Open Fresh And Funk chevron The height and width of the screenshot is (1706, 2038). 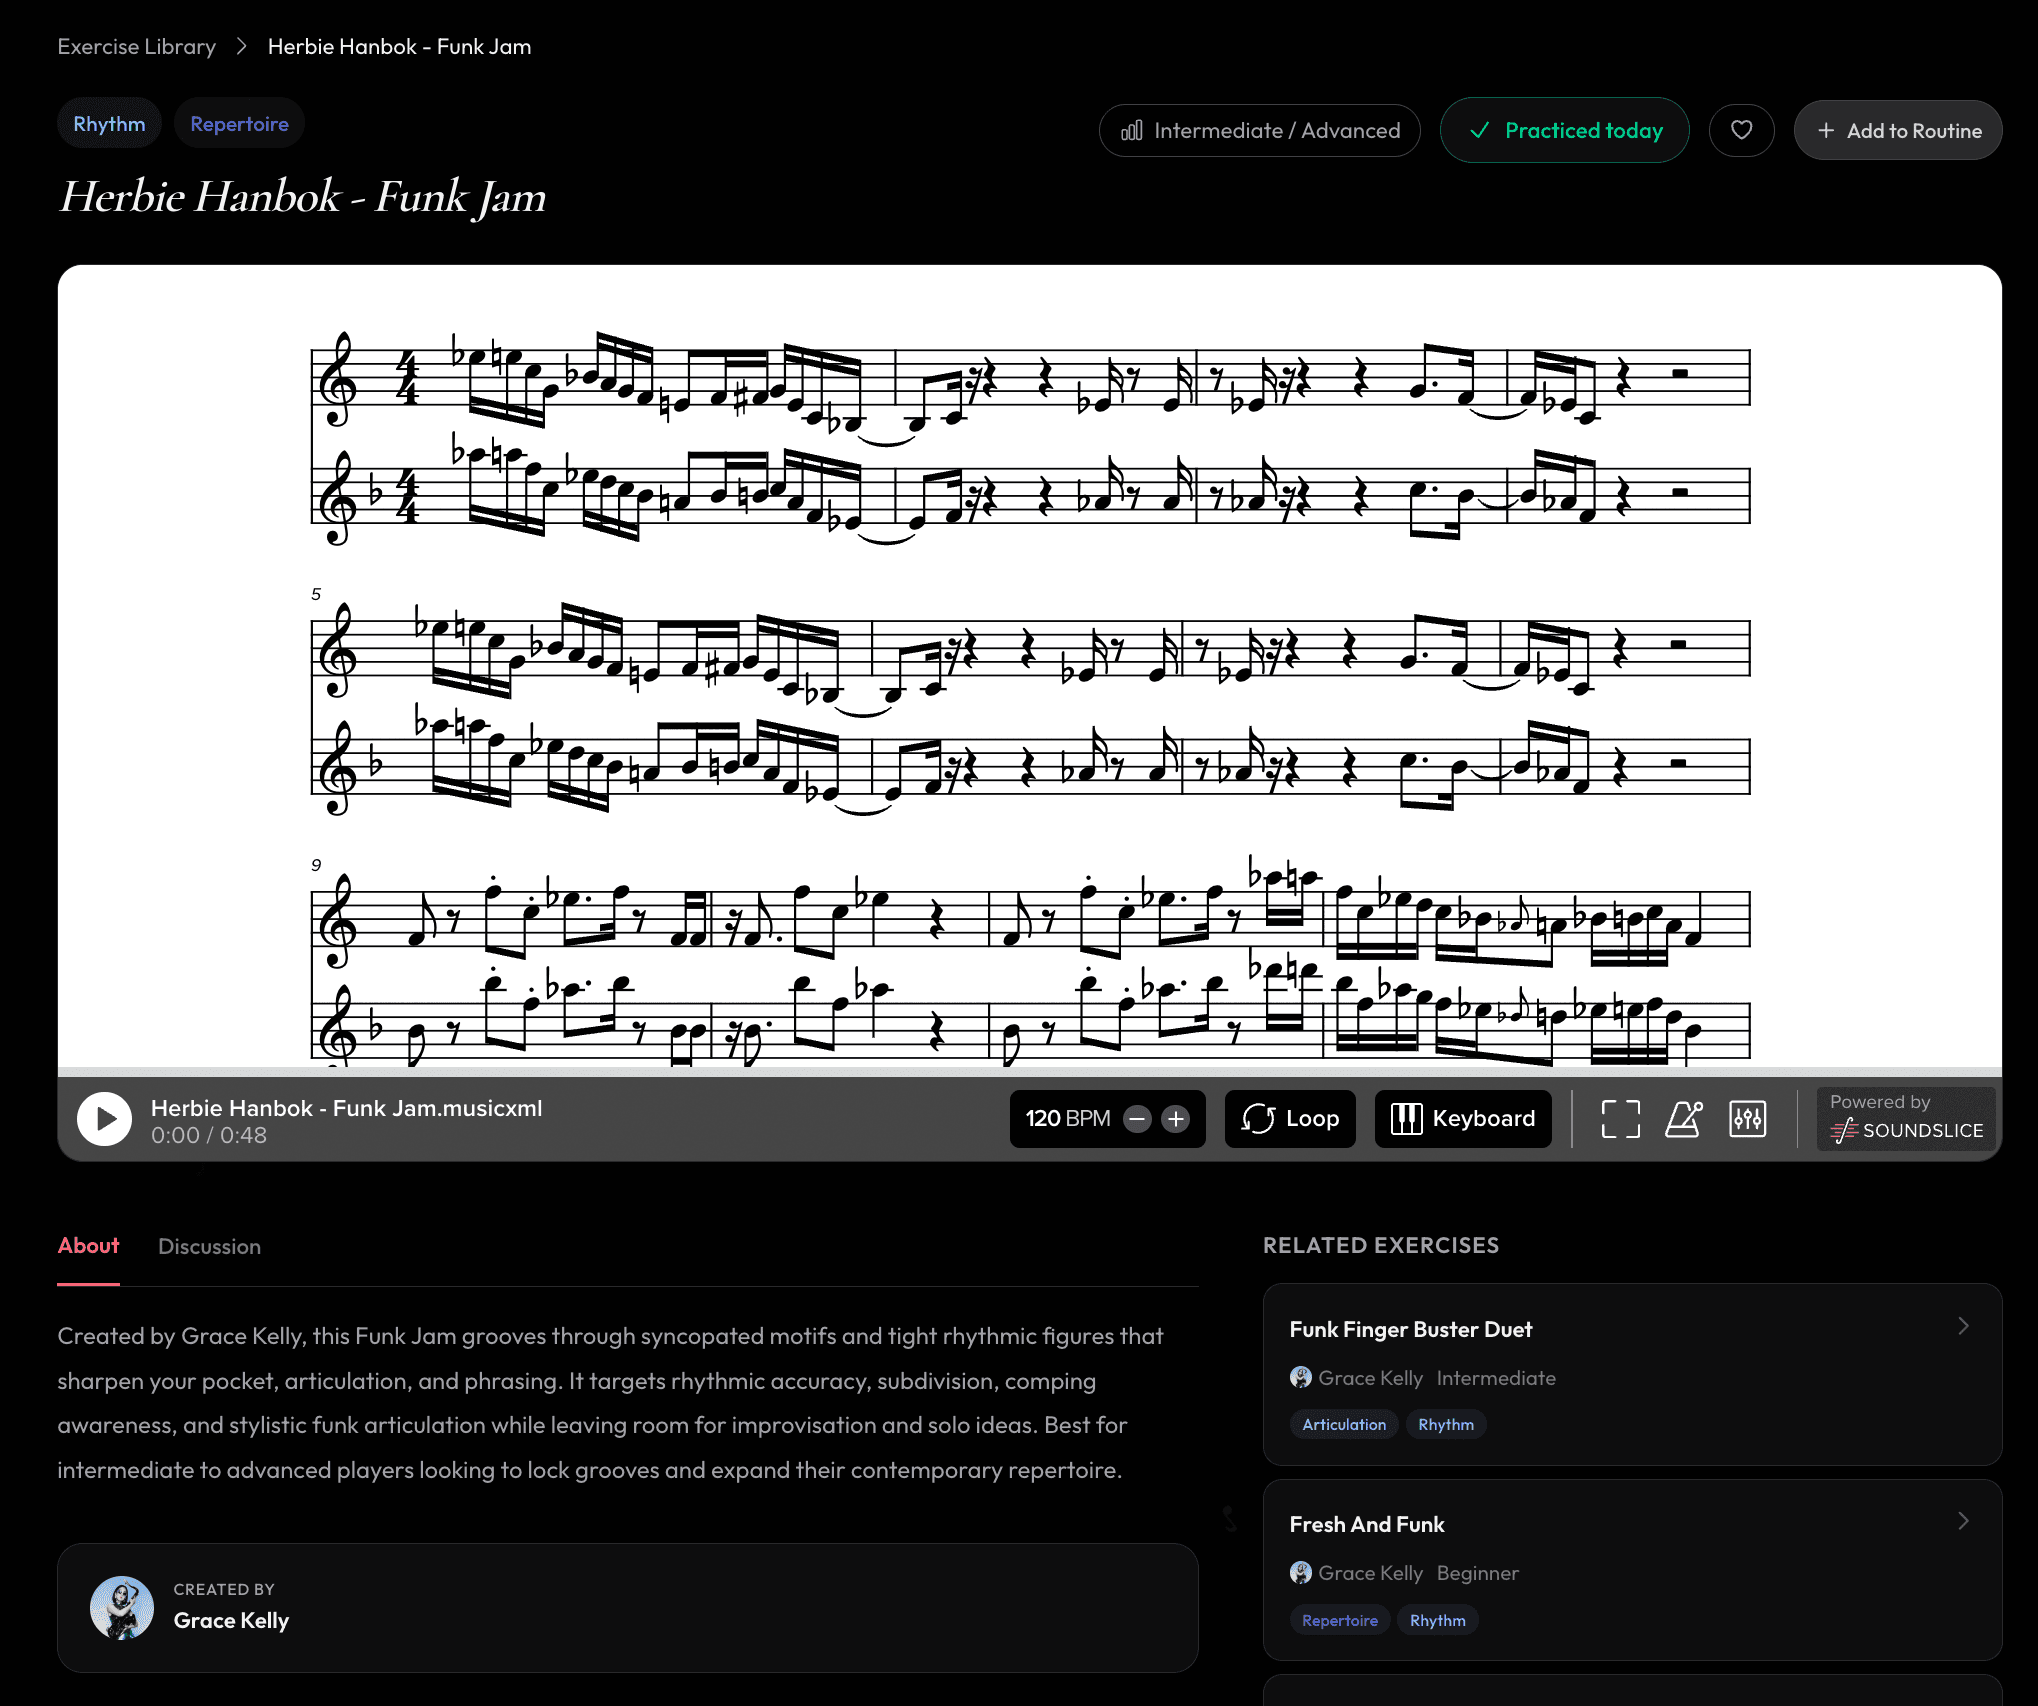pos(1963,1521)
